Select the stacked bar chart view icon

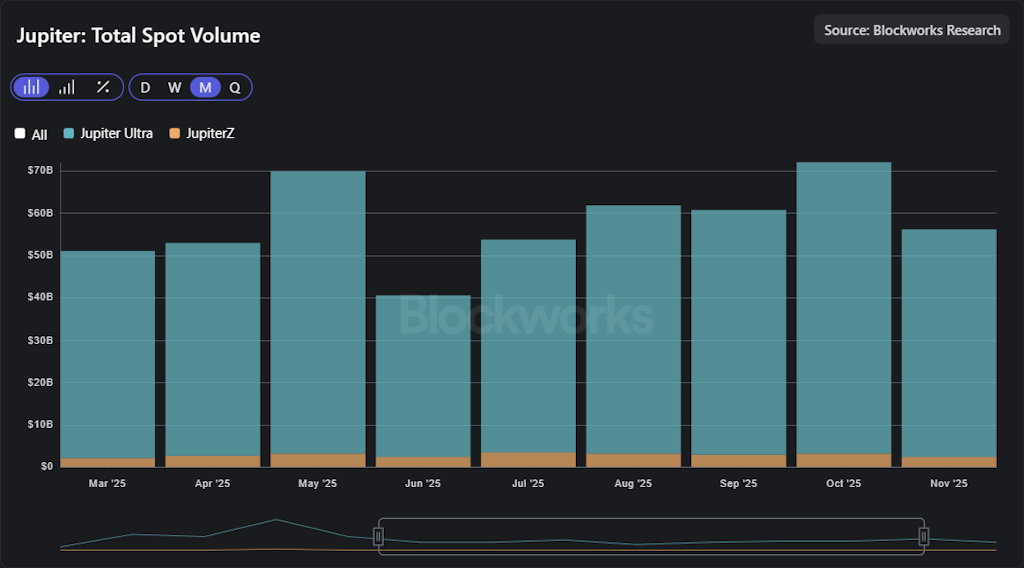[31, 87]
